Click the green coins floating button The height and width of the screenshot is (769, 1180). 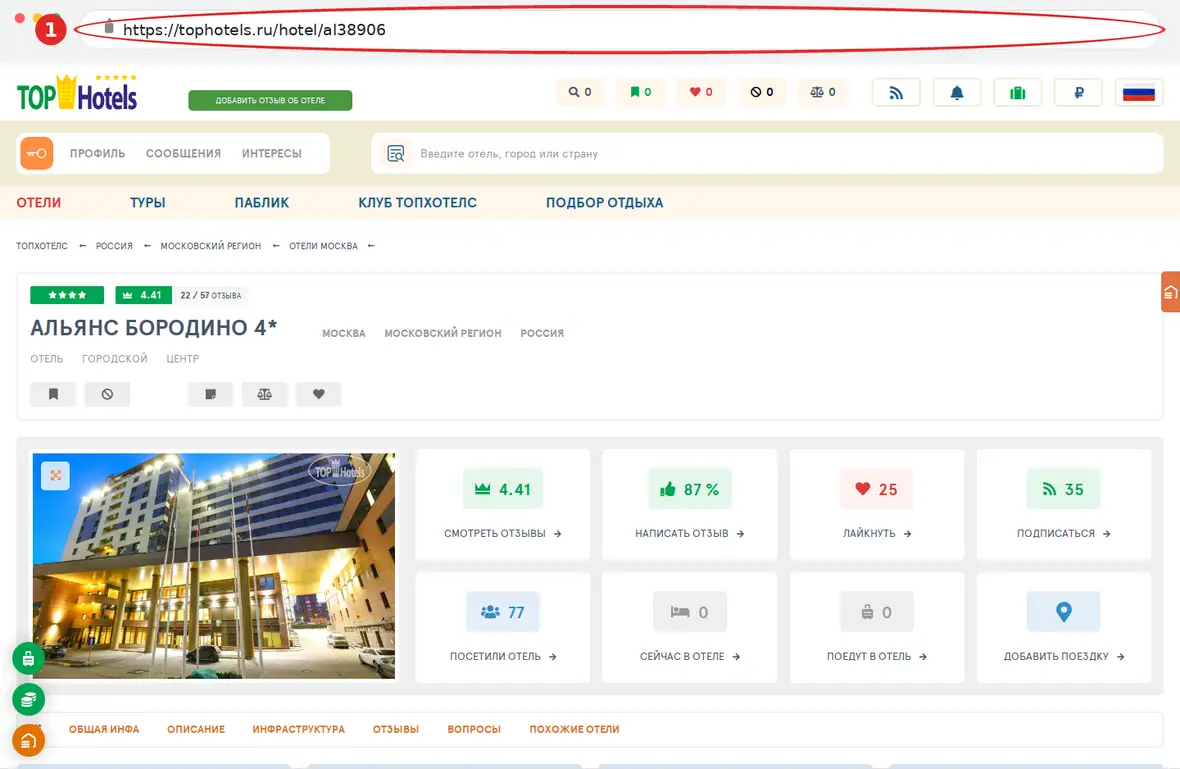point(29,700)
